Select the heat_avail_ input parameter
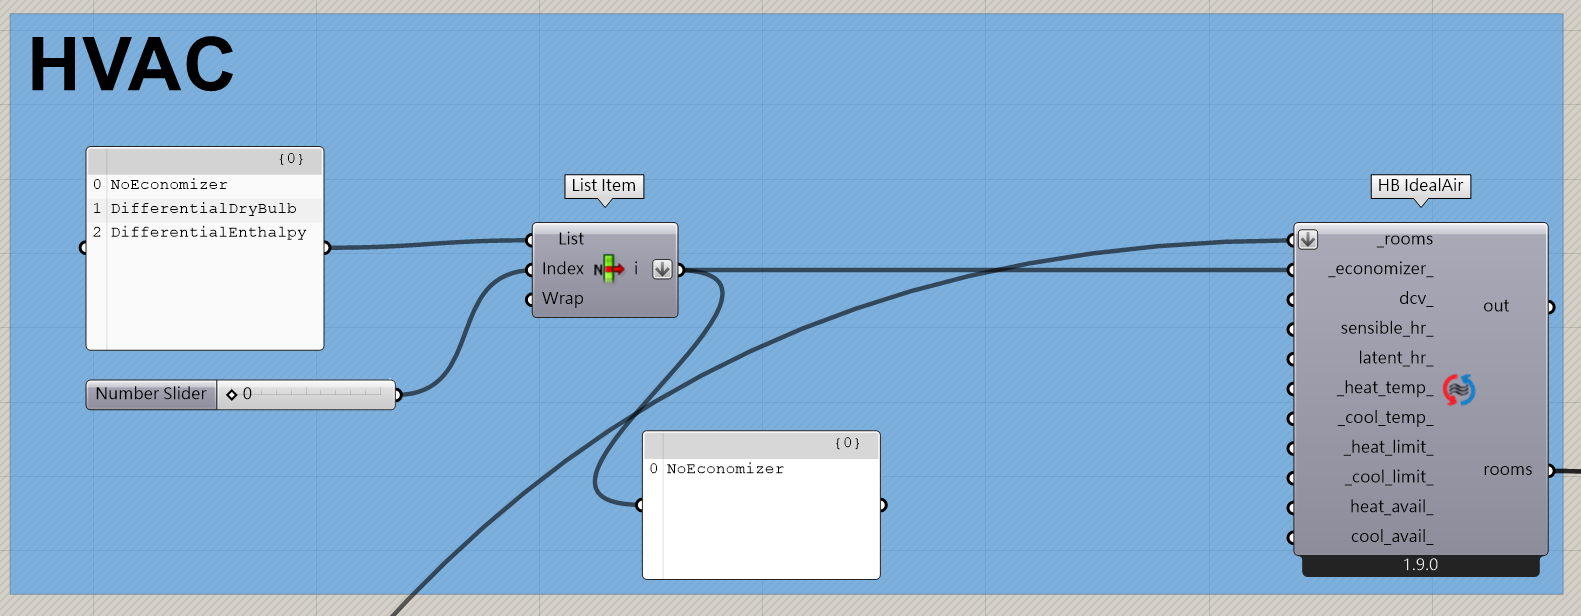 coord(1391,507)
